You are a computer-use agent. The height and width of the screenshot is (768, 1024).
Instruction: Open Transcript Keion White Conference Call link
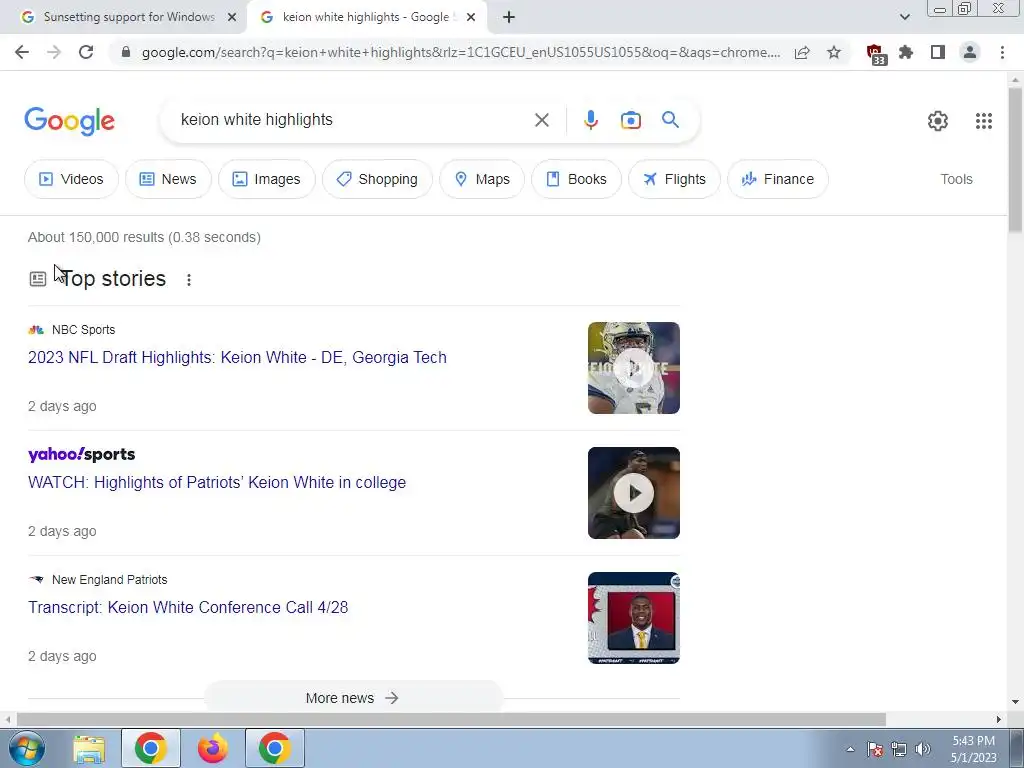pyautogui.click(x=188, y=607)
